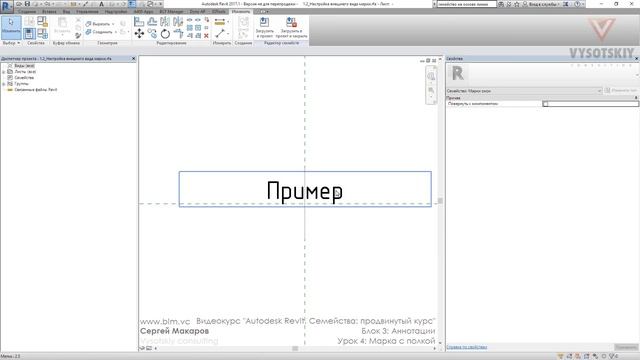Open the Надстройки ribbon tab
This screenshot has height=360, width=640.
[x=116, y=11]
